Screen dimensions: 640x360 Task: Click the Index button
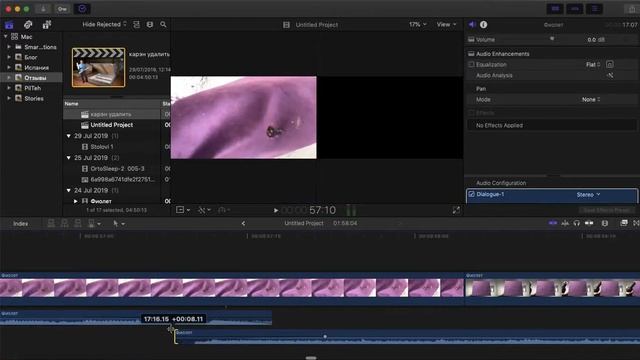coord(20,223)
